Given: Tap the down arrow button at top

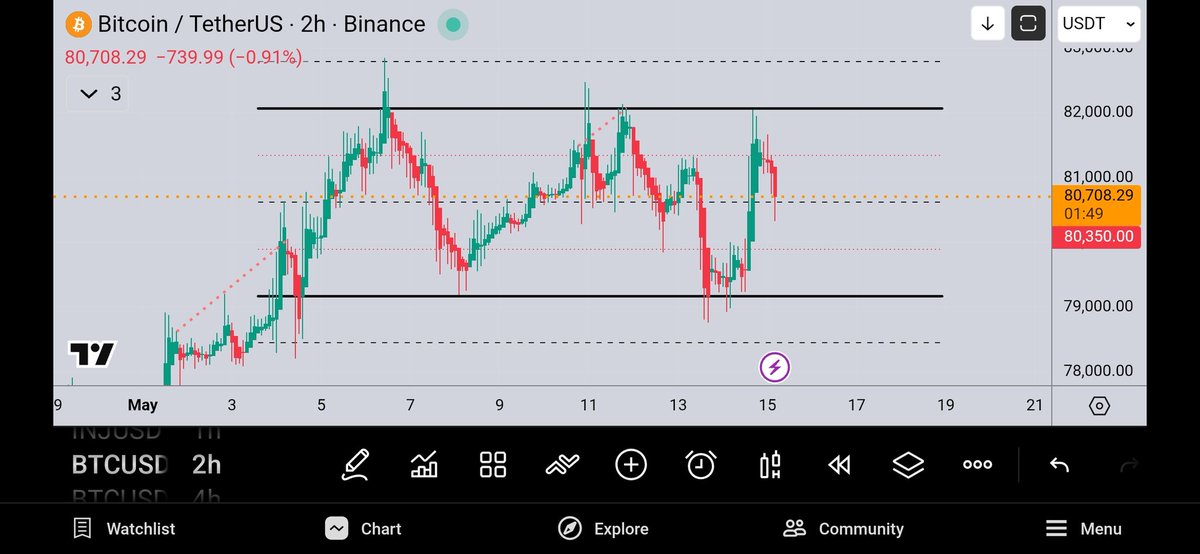Looking at the screenshot, I should point(988,23).
